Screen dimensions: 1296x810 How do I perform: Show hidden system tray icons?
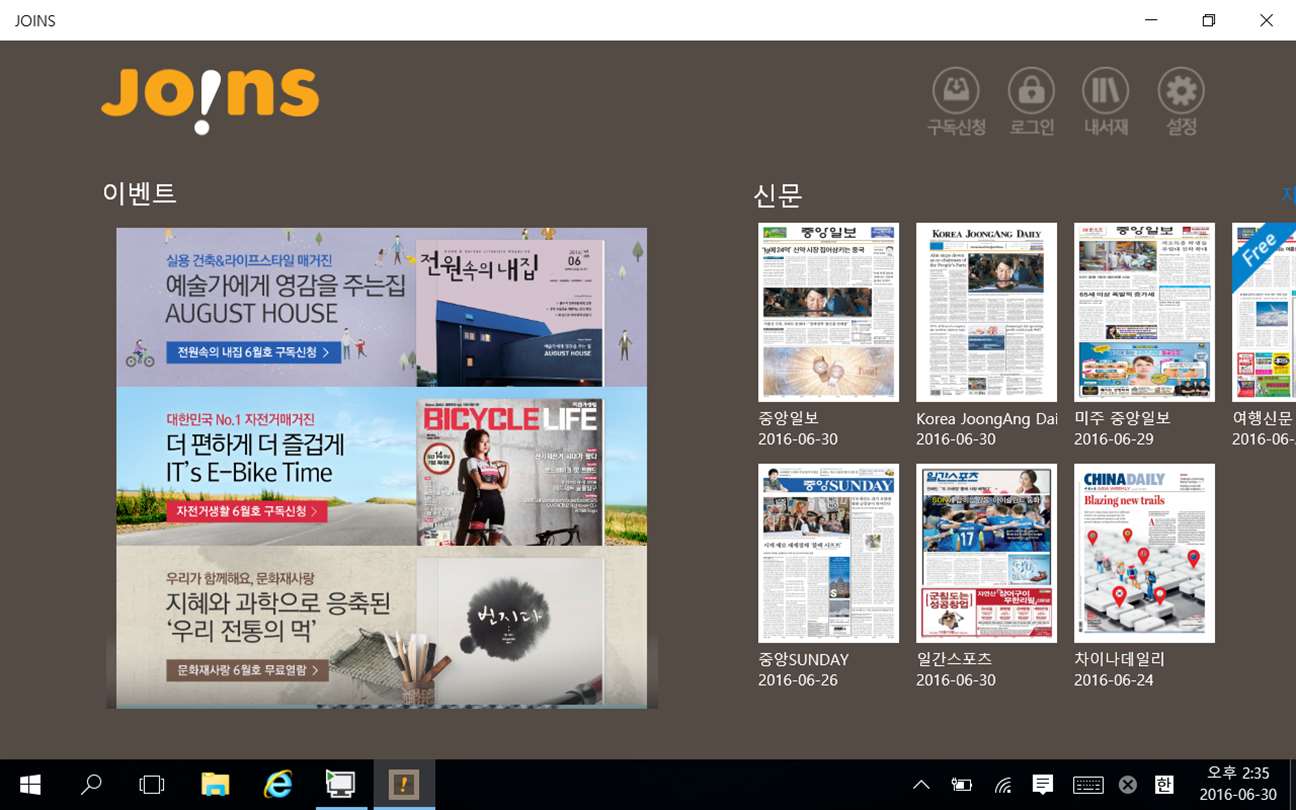point(921,785)
